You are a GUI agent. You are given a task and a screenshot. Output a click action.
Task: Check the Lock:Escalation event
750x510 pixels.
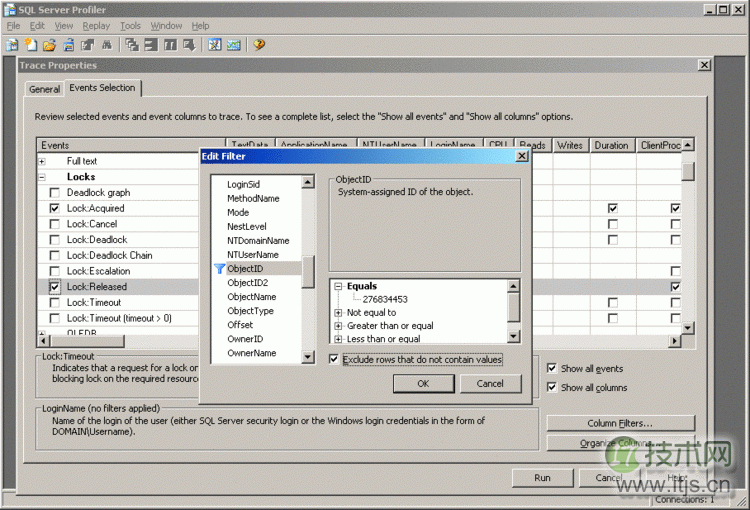(55, 271)
